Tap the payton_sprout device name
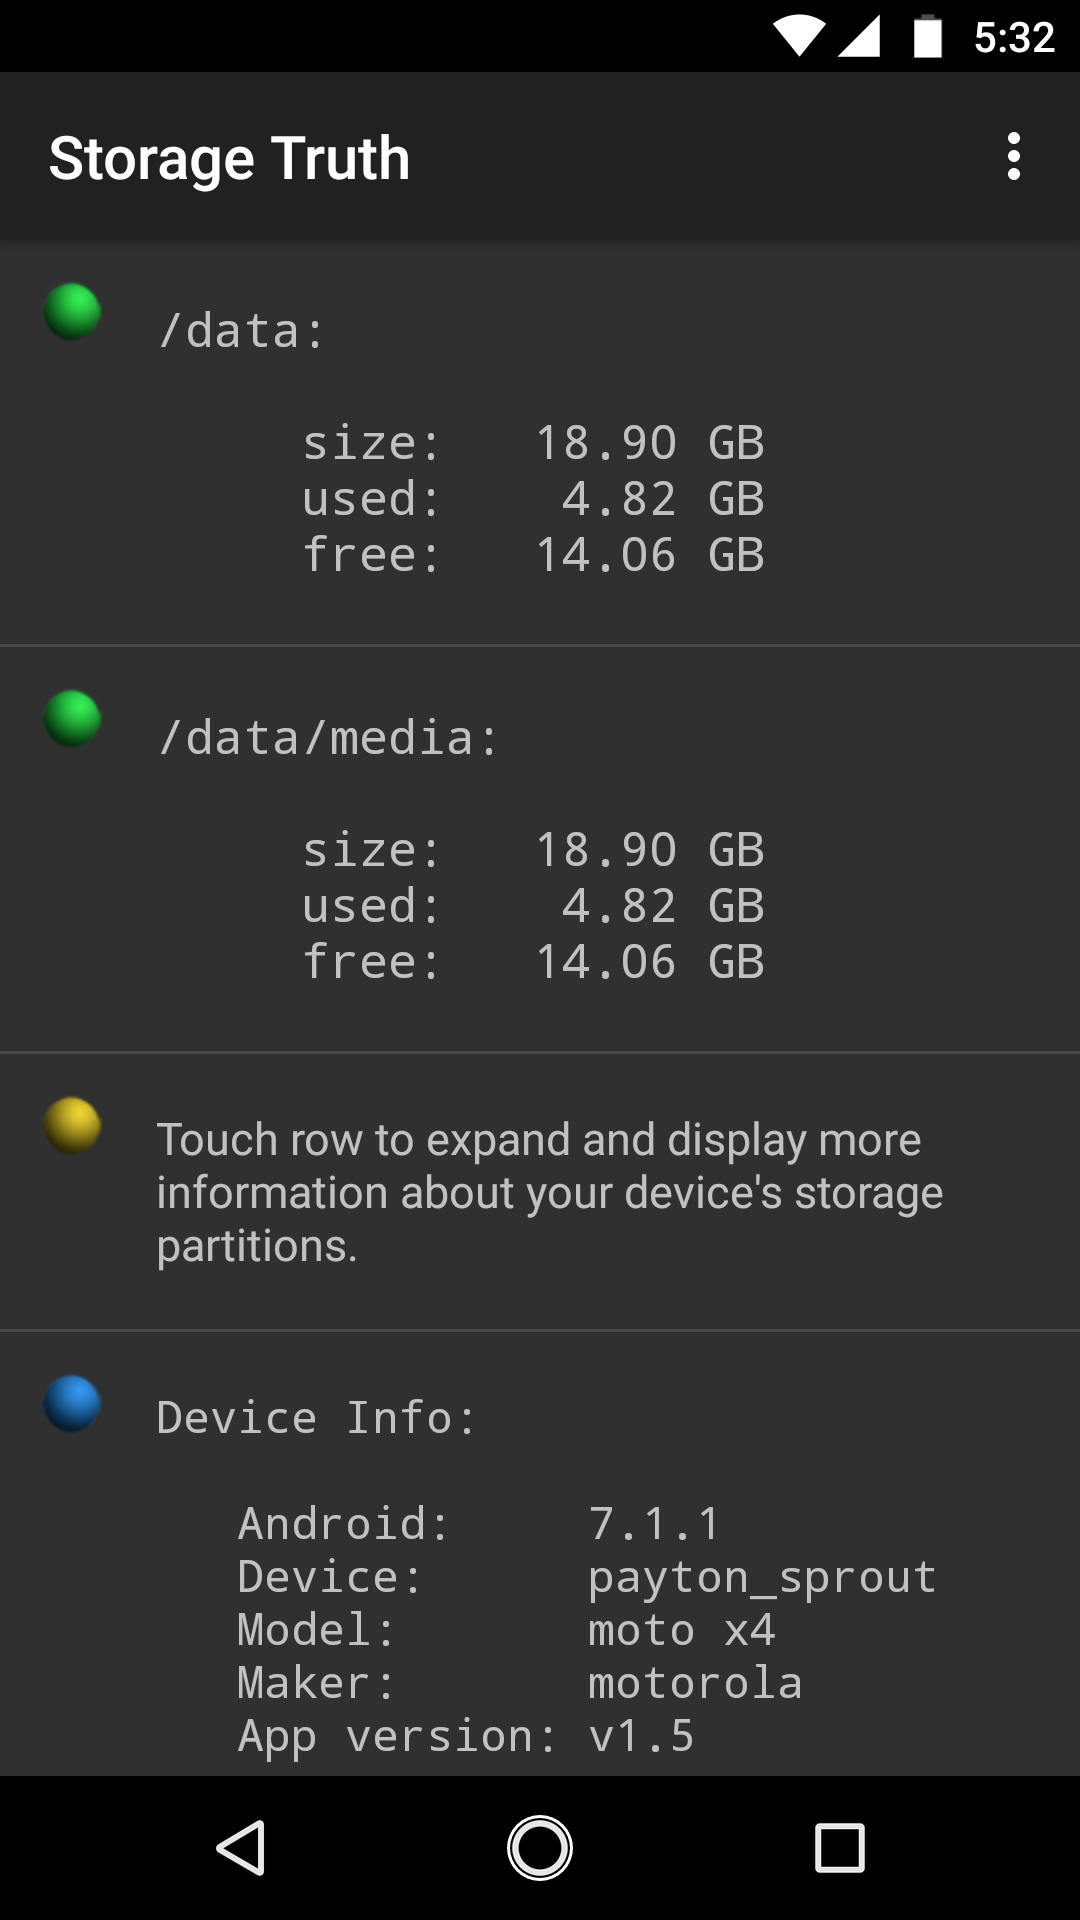This screenshot has height=1920, width=1080. (762, 1577)
